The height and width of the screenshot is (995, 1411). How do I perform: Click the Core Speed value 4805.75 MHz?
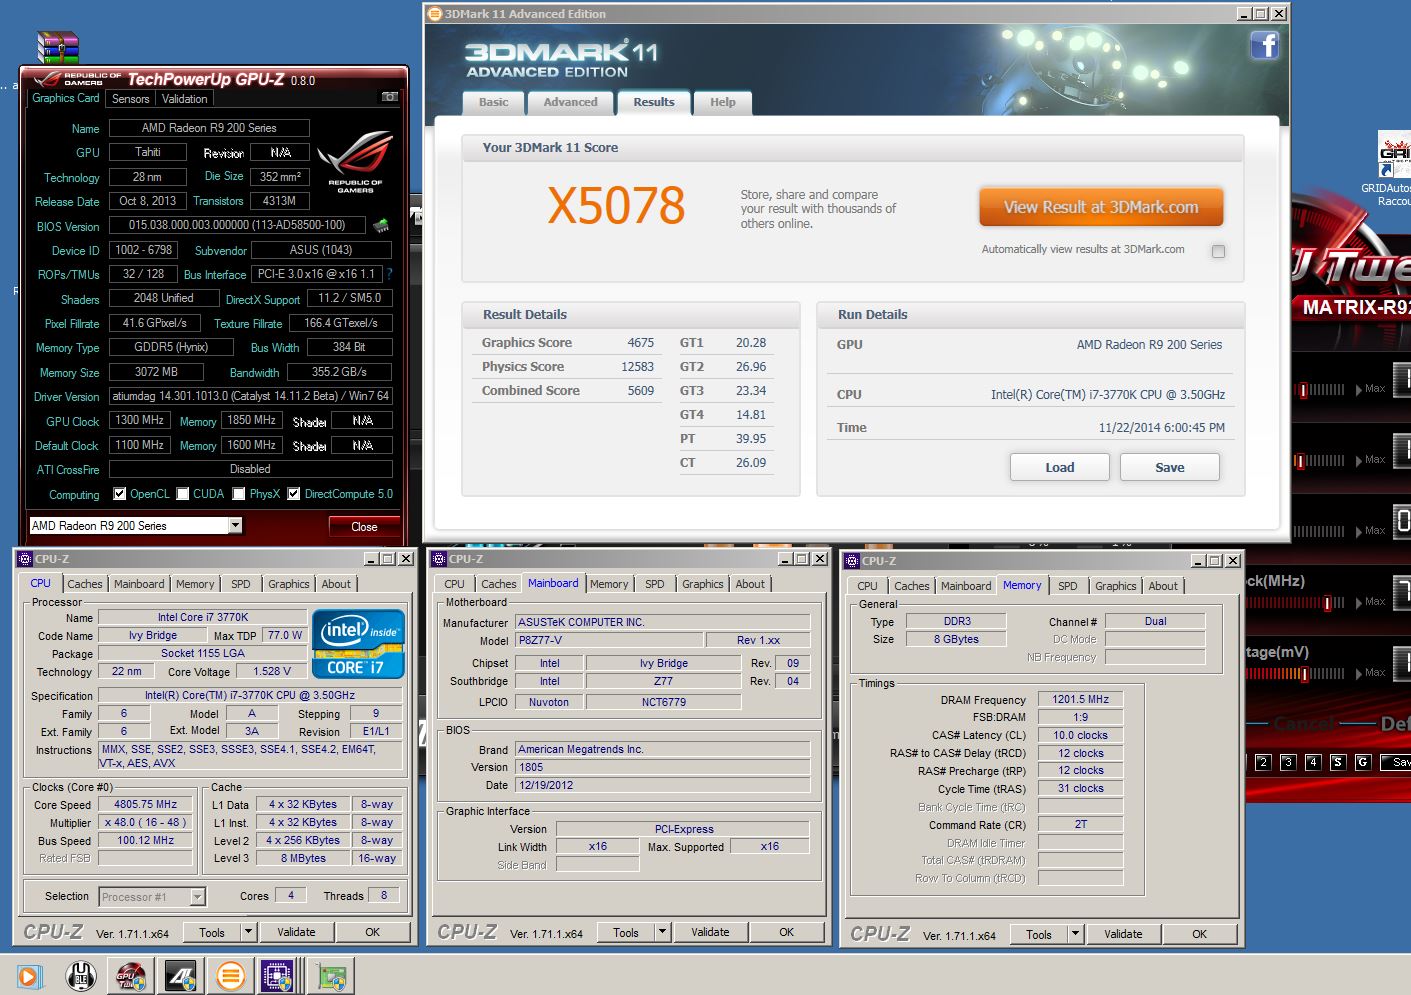146,804
